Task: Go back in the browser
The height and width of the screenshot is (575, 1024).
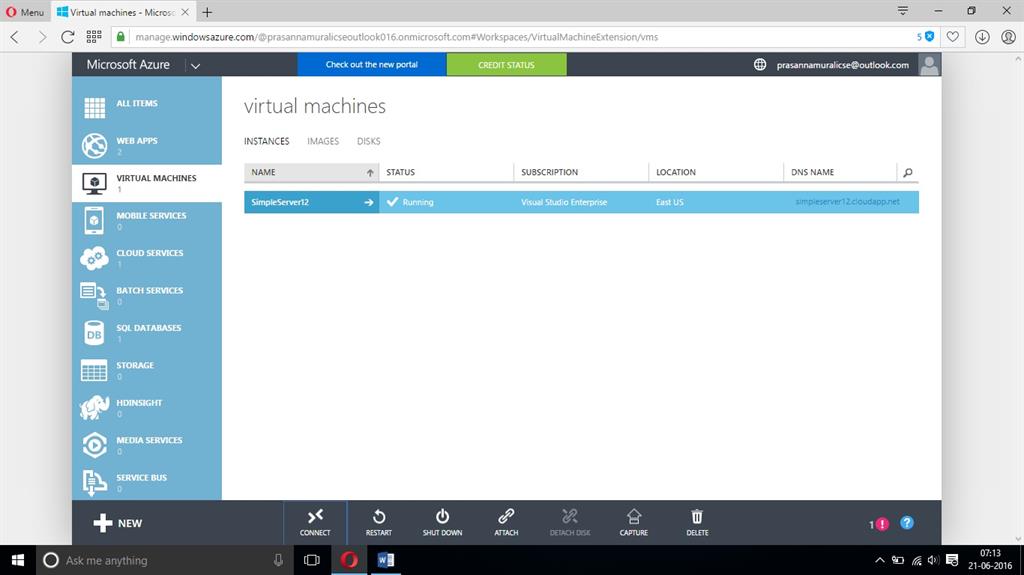Action: pos(15,37)
